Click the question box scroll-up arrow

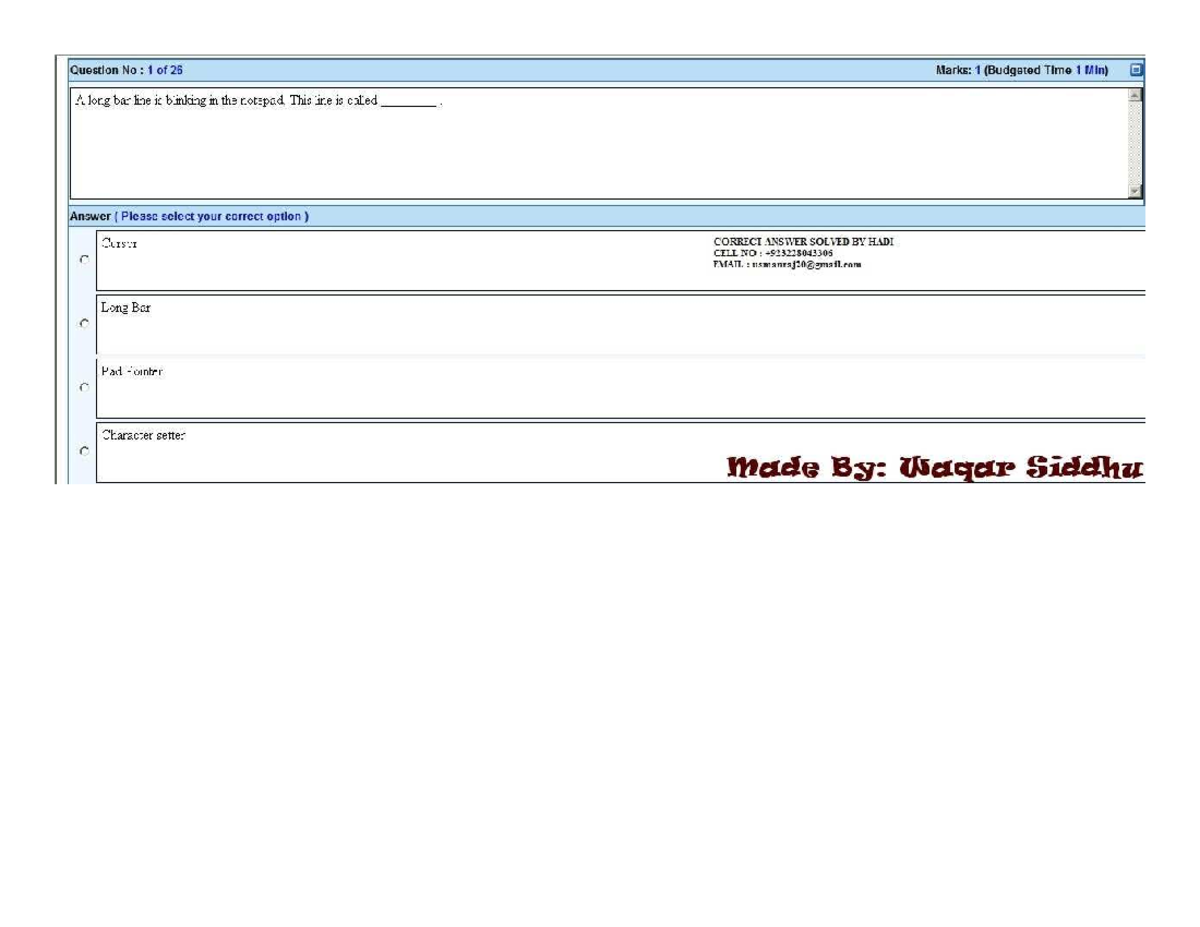(1134, 96)
